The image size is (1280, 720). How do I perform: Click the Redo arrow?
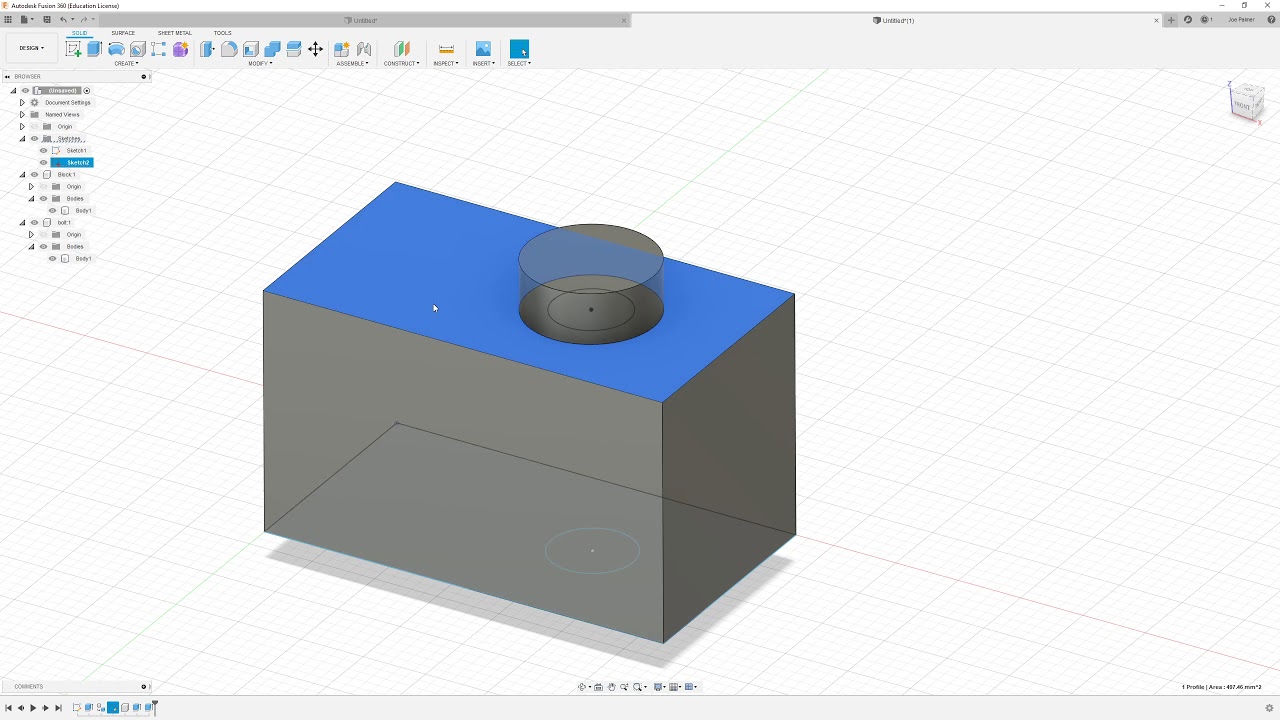84,19
